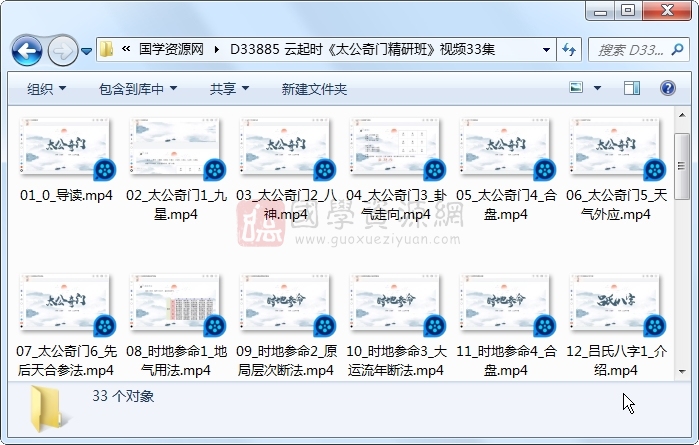The image size is (699, 445).
Task: Open address bar history dropdown arrow
Action: point(546,49)
